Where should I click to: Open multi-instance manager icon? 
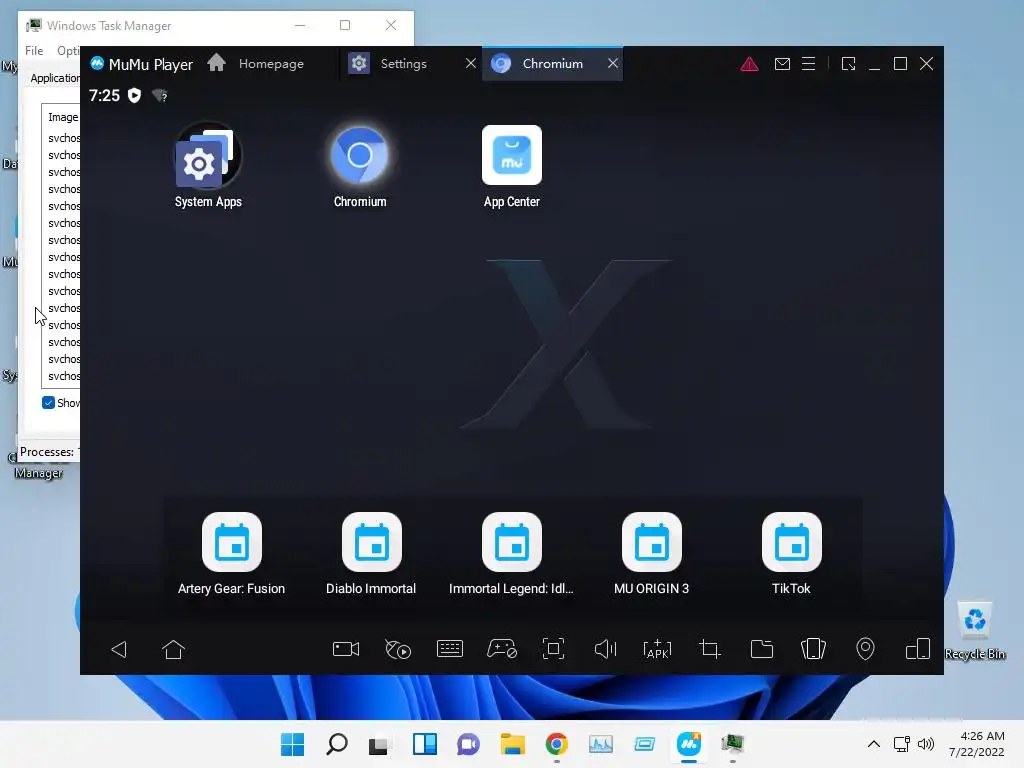918,649
